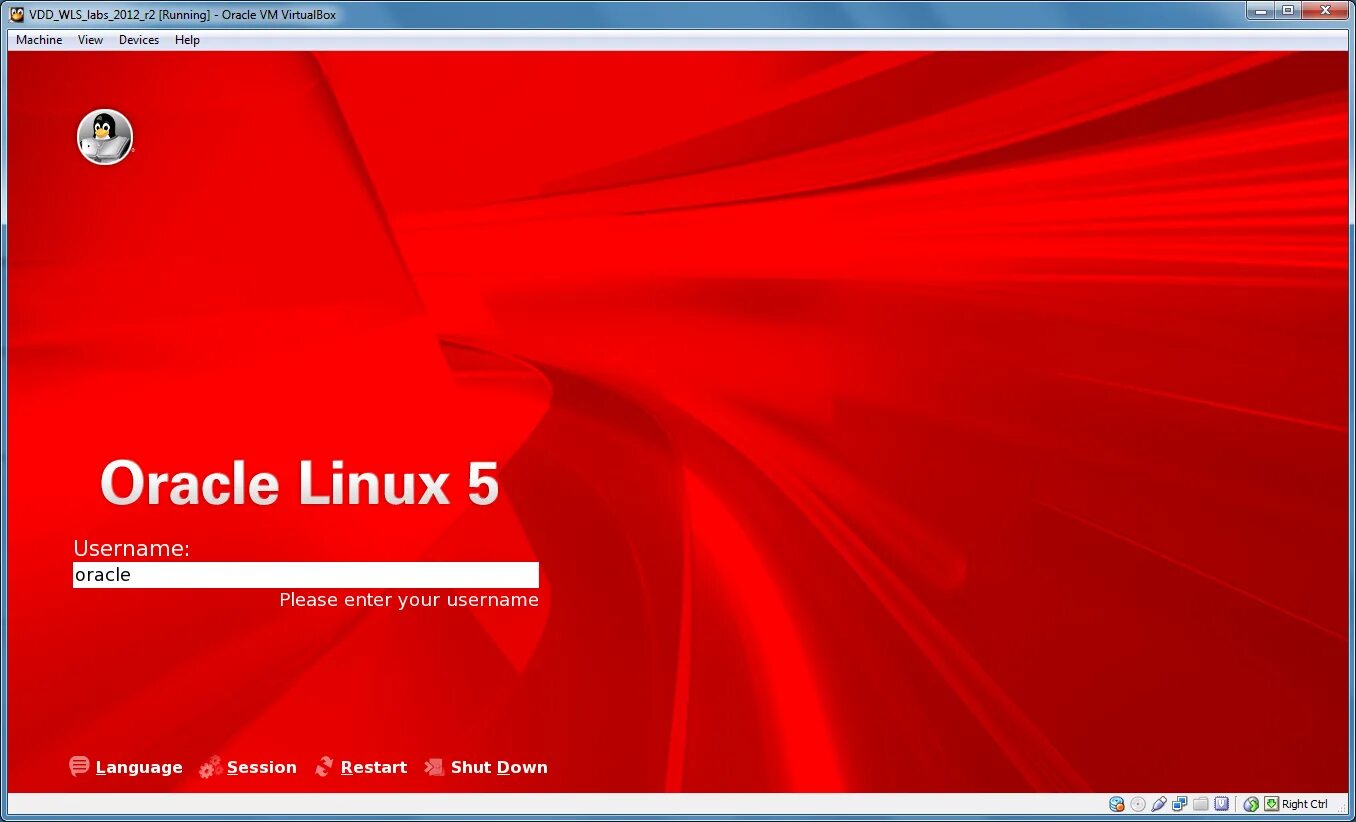
Task: Click the optical CD drive status icon
Action: [x=1138, y=804]
